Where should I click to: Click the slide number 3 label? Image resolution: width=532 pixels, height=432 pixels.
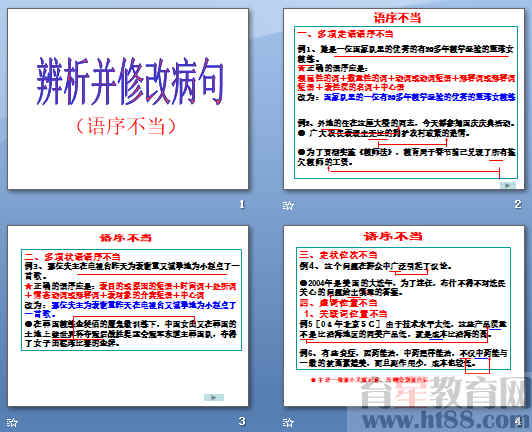click(242, 421)
